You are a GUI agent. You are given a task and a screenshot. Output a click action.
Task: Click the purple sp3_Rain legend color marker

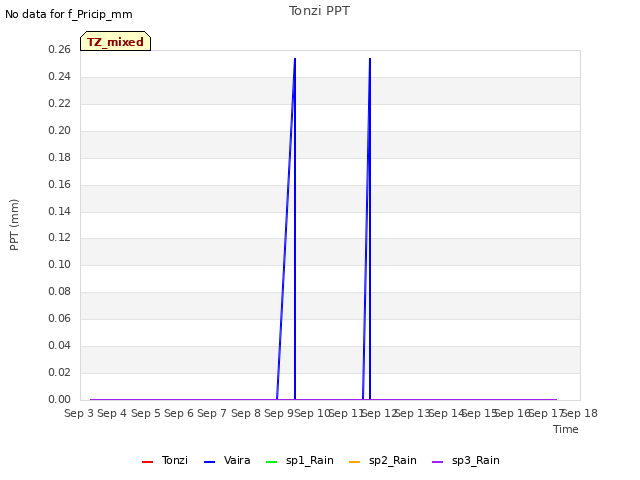pos(438,462)
